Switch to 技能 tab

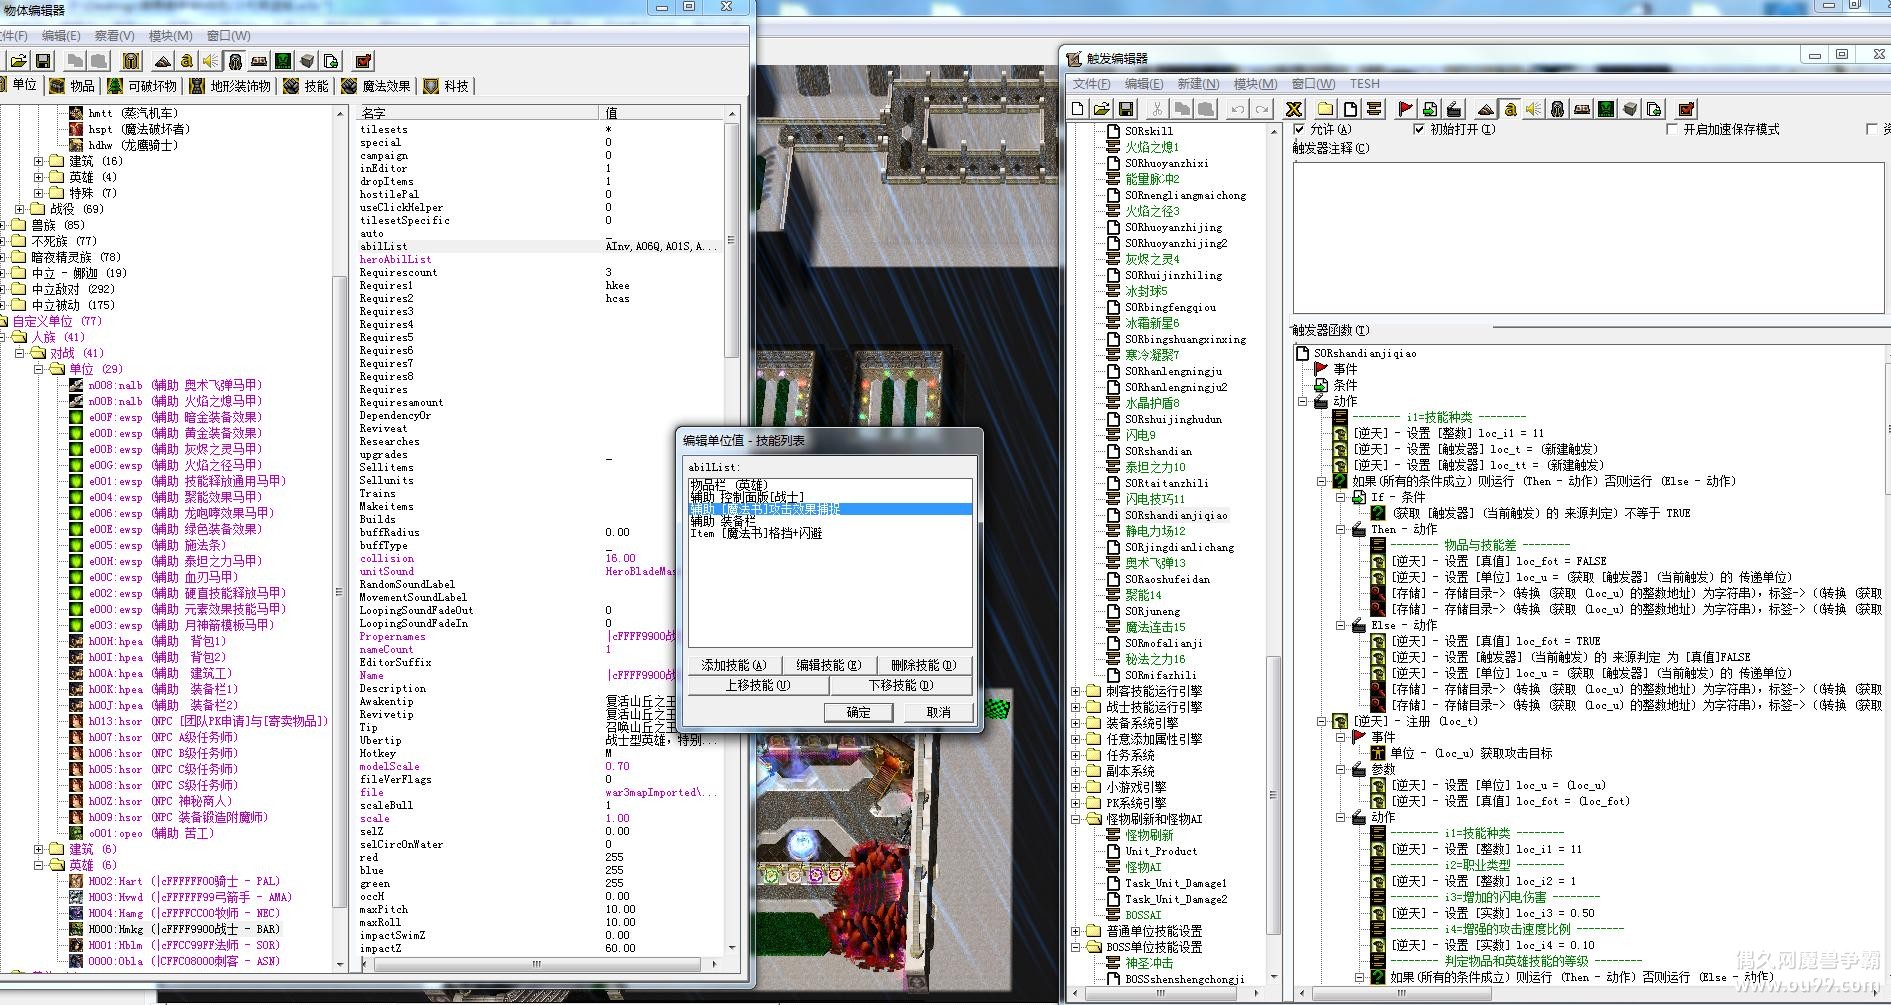(306, 86)
